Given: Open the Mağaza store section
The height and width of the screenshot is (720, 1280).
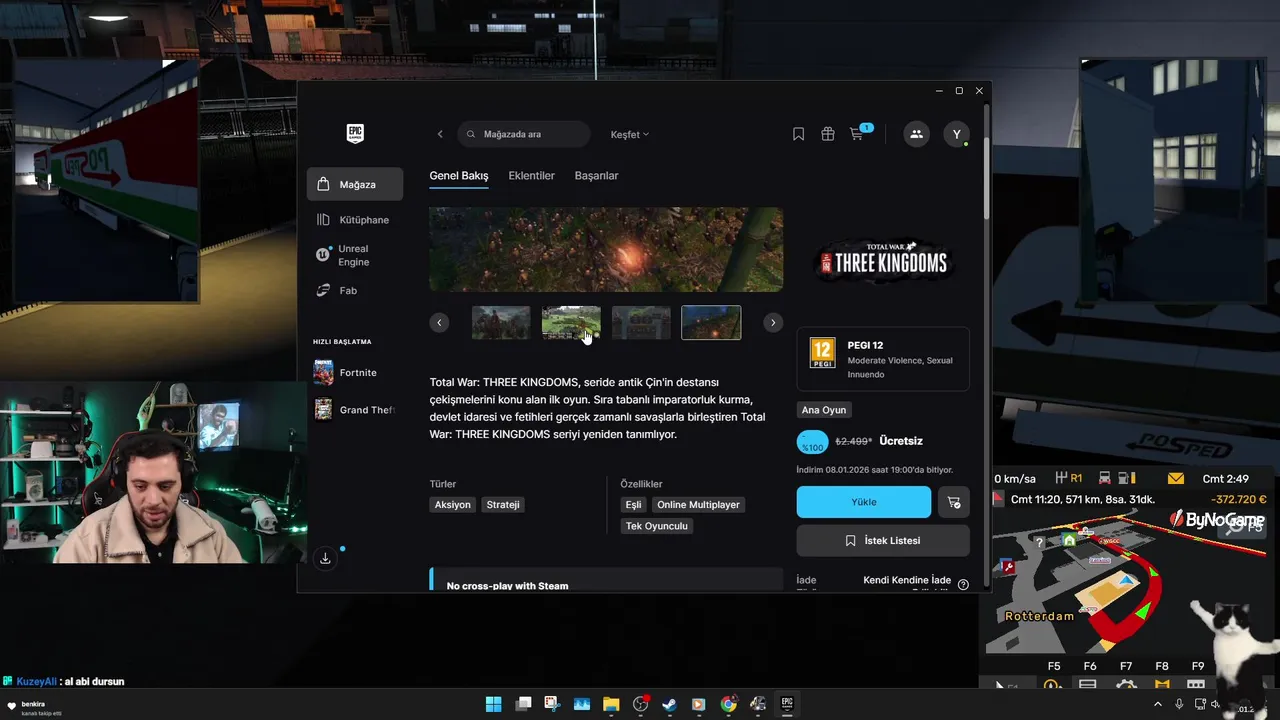Looking at the screenshot, I should (355, 184).
